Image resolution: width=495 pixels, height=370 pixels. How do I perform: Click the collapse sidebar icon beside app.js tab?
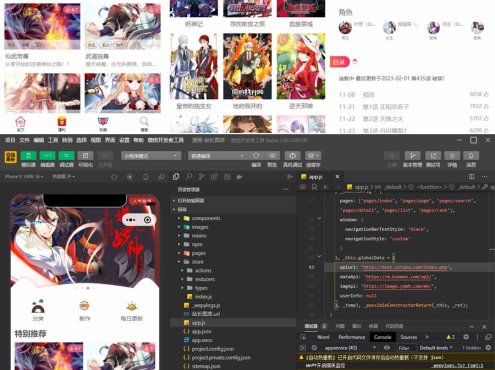pos(290,177)
